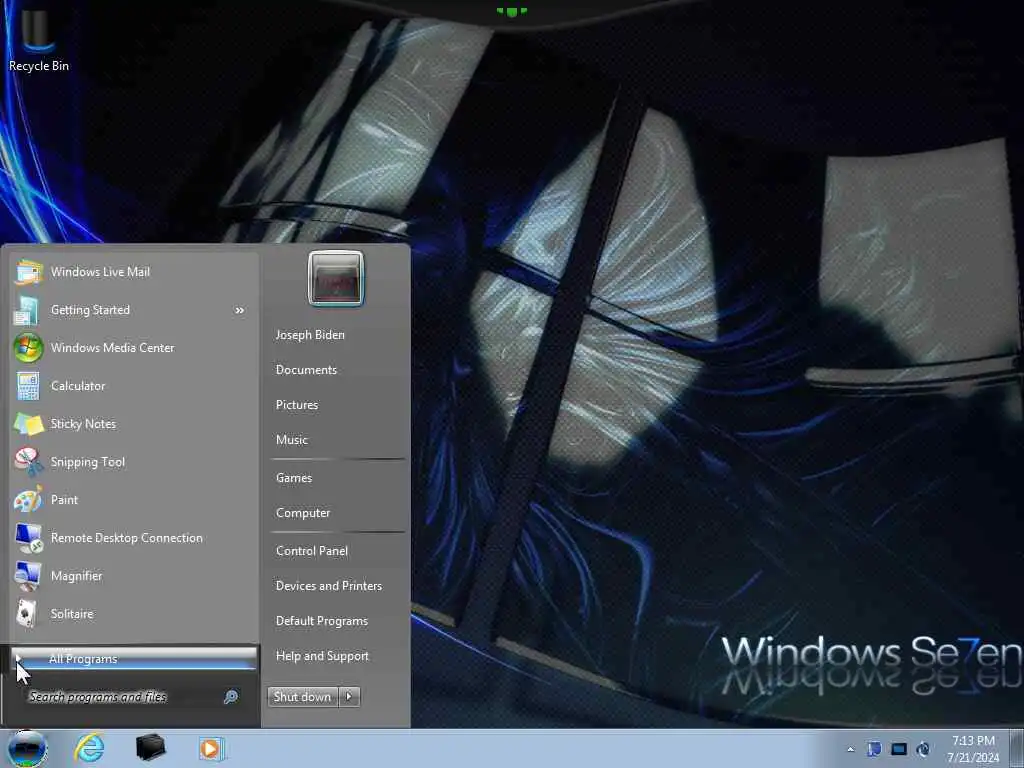1024x768 pixels.
Task: Open Control Panel
Action: pyautogui.click(x=312, y=551)
